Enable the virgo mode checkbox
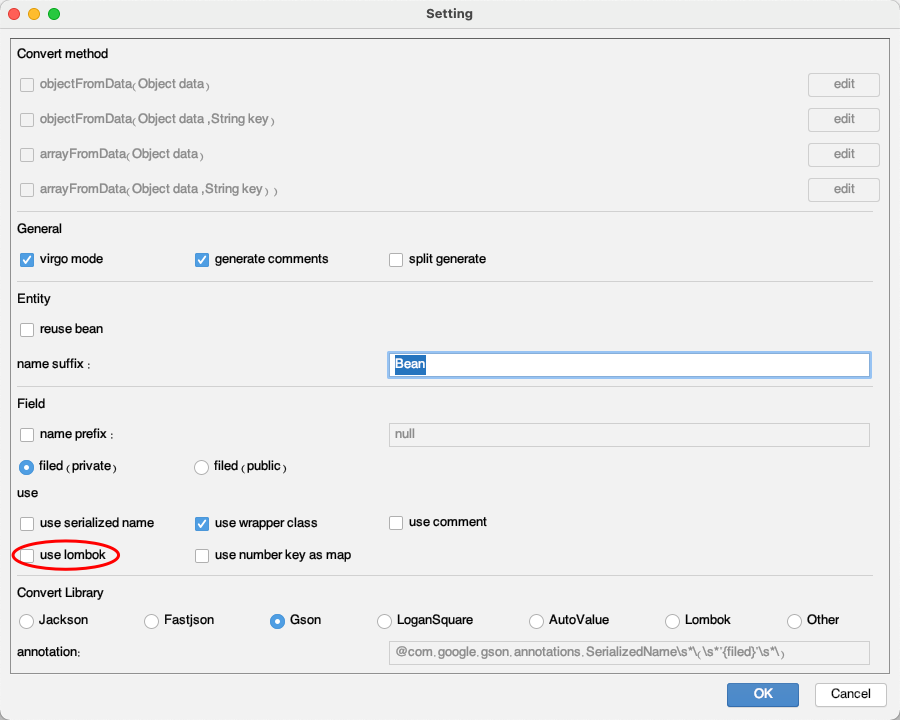The width and height of the screenshot is (900, 720). pyautogui.click(x=27, y=259)
